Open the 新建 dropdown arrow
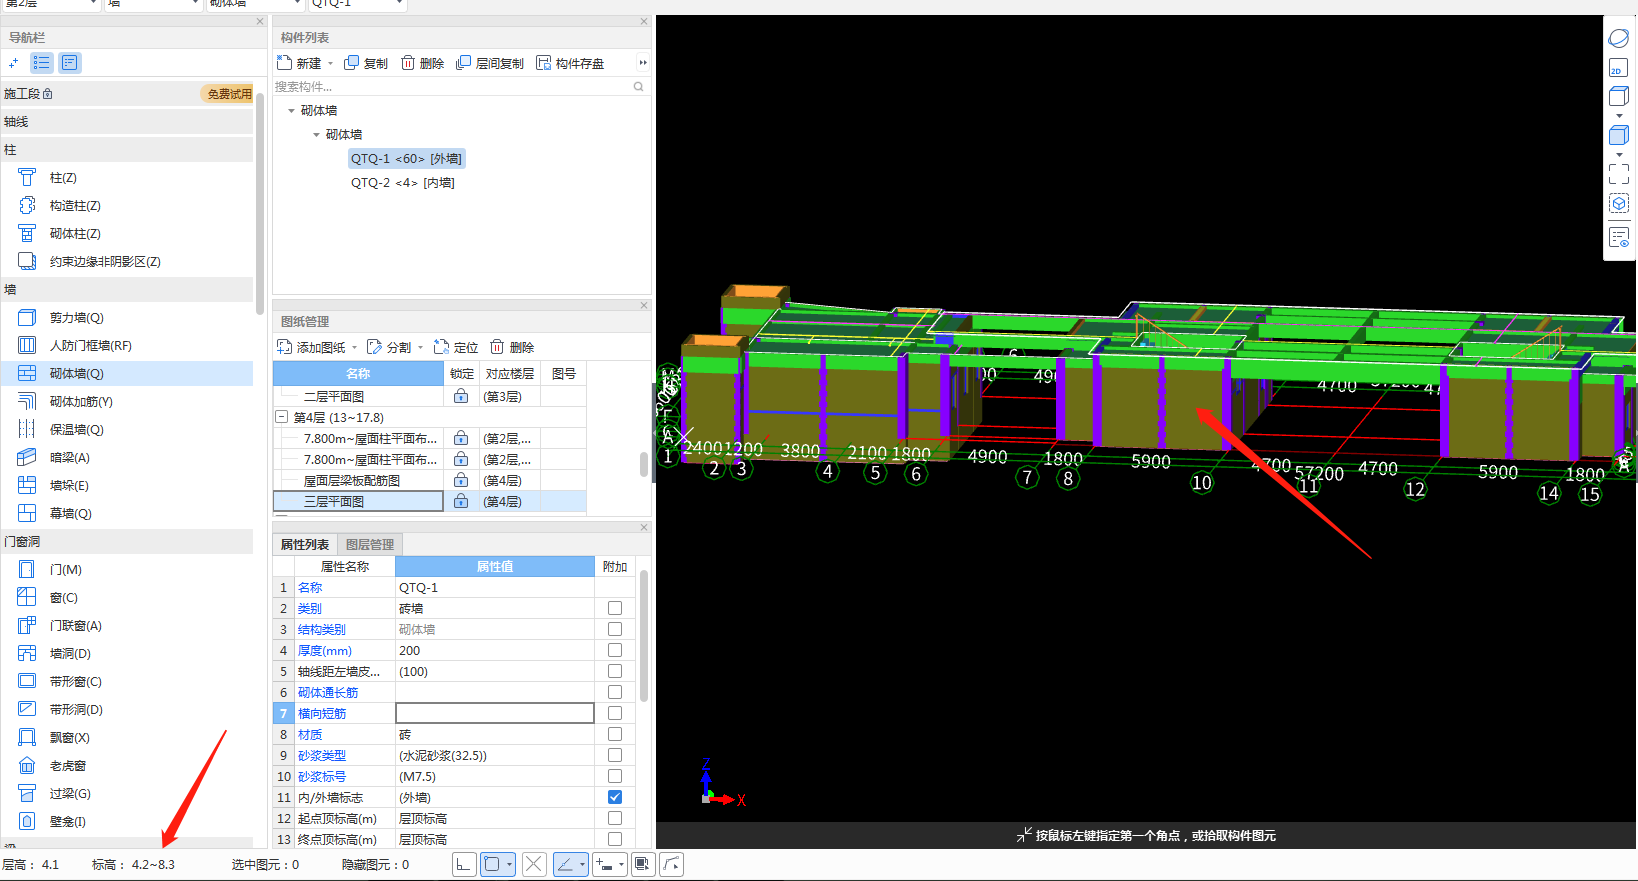The width and height of the screenshot is (1638, 881). (x=331, y=64)
